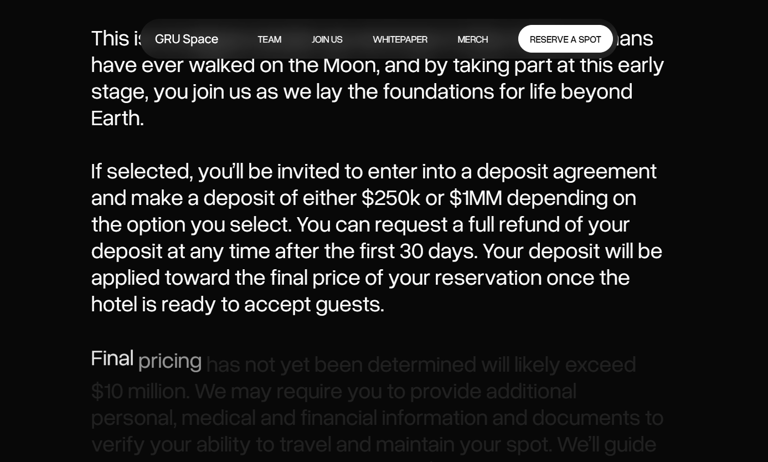Visit the MERCH nav link
The height and width of the screenshot is (462, 768).
[473, 39]
